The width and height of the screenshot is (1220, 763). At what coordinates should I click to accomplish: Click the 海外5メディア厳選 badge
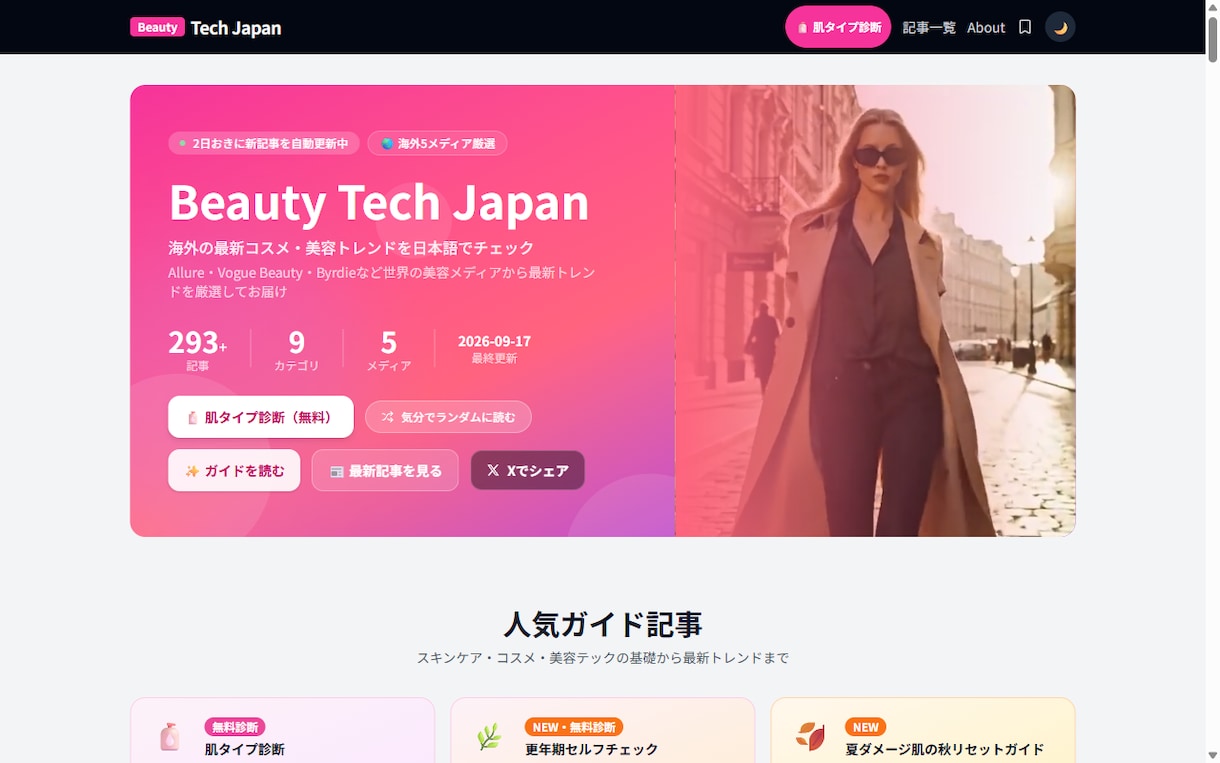pyautogui.click(x=437, y=143)
